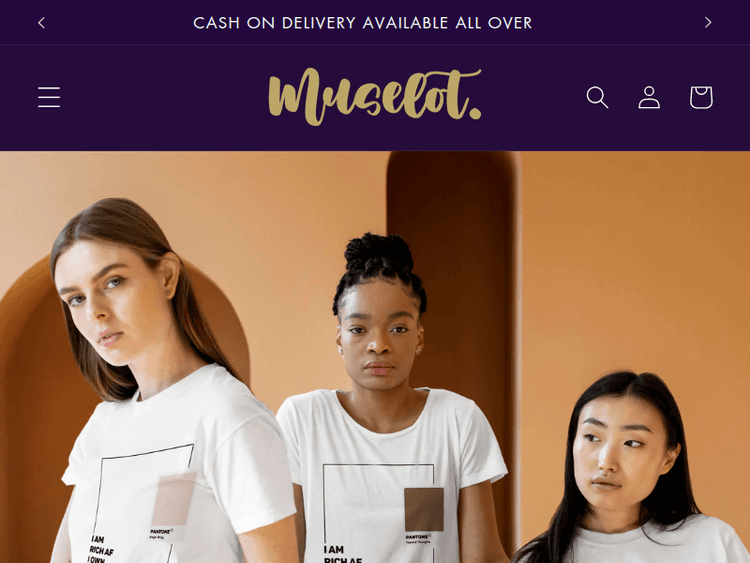Click the Muselot logo
Screen dimensions: 750x563
(375, 97)
